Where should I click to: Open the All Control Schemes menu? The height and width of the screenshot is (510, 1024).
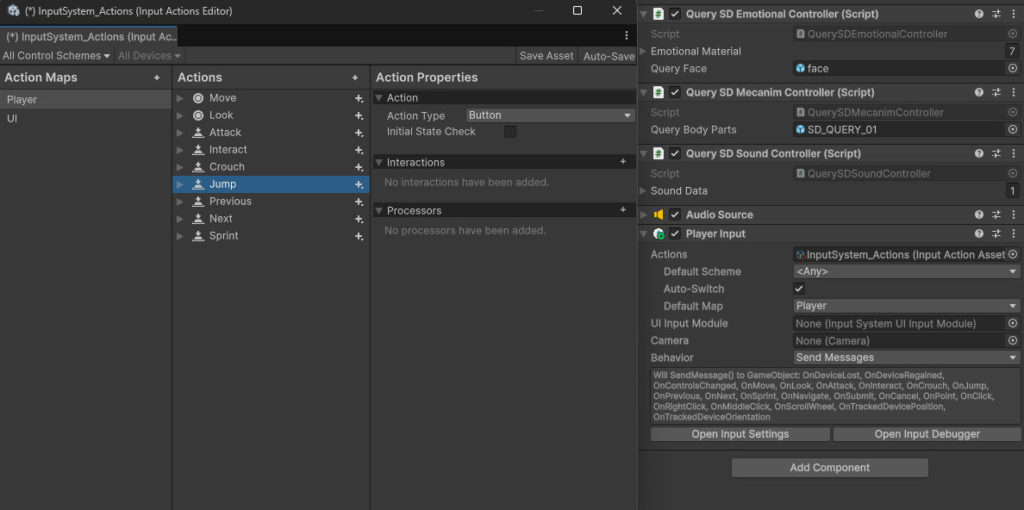[x=56, y=56]
